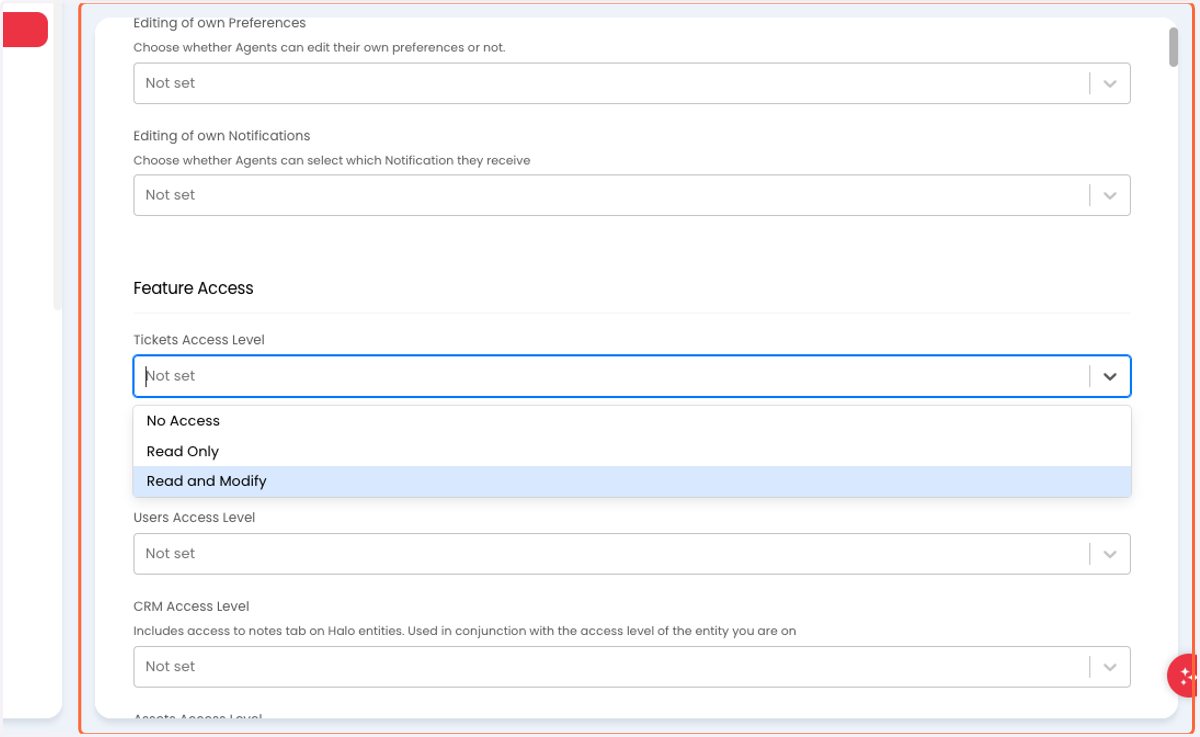Screen dimensions: 1200x737
Task: Select the No Access option
Action: (632, 421)
